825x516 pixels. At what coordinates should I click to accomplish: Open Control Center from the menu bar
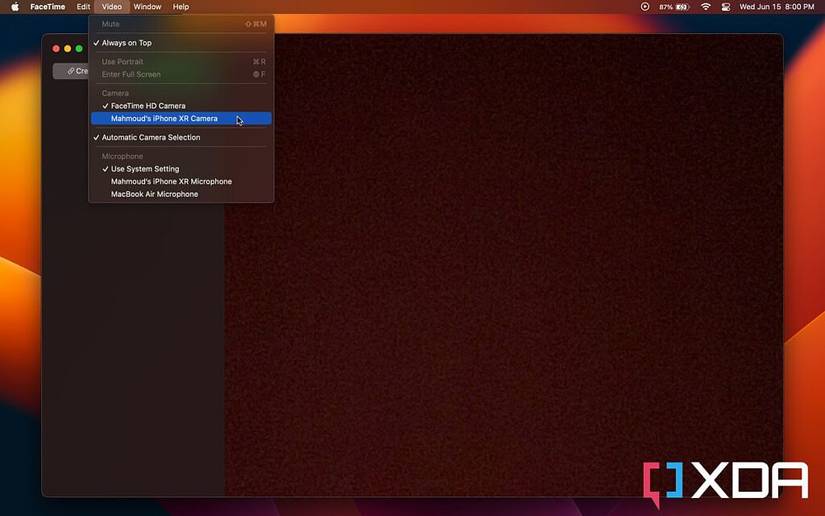coord(726,7)
